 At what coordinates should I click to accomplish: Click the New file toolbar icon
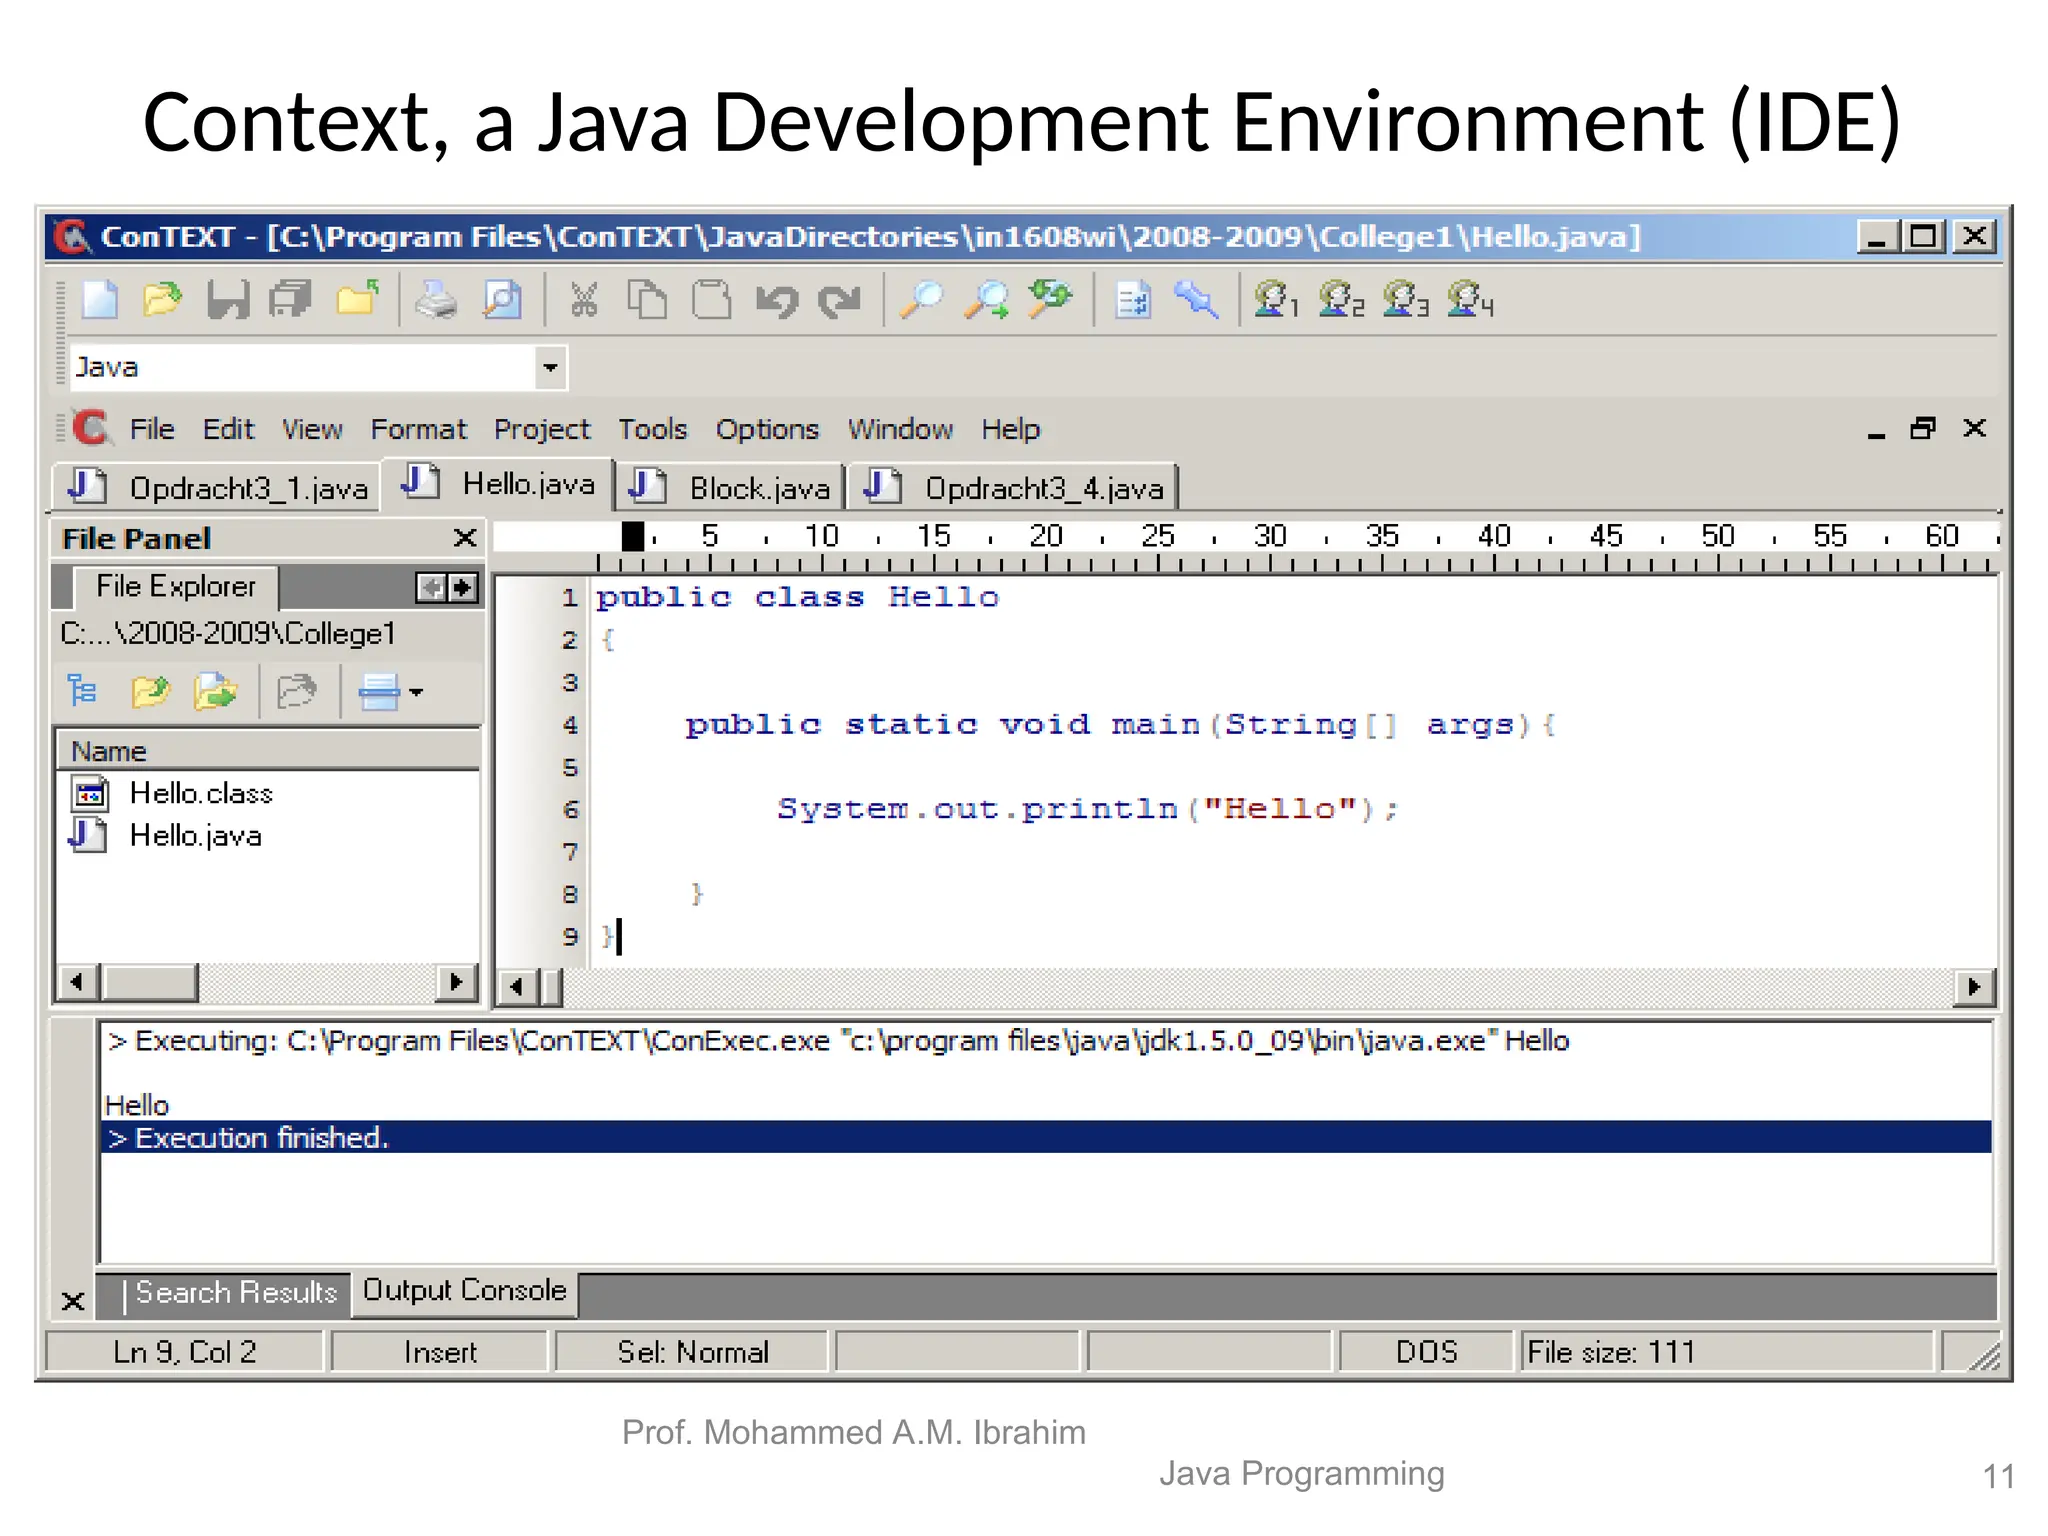click(100, 299)
